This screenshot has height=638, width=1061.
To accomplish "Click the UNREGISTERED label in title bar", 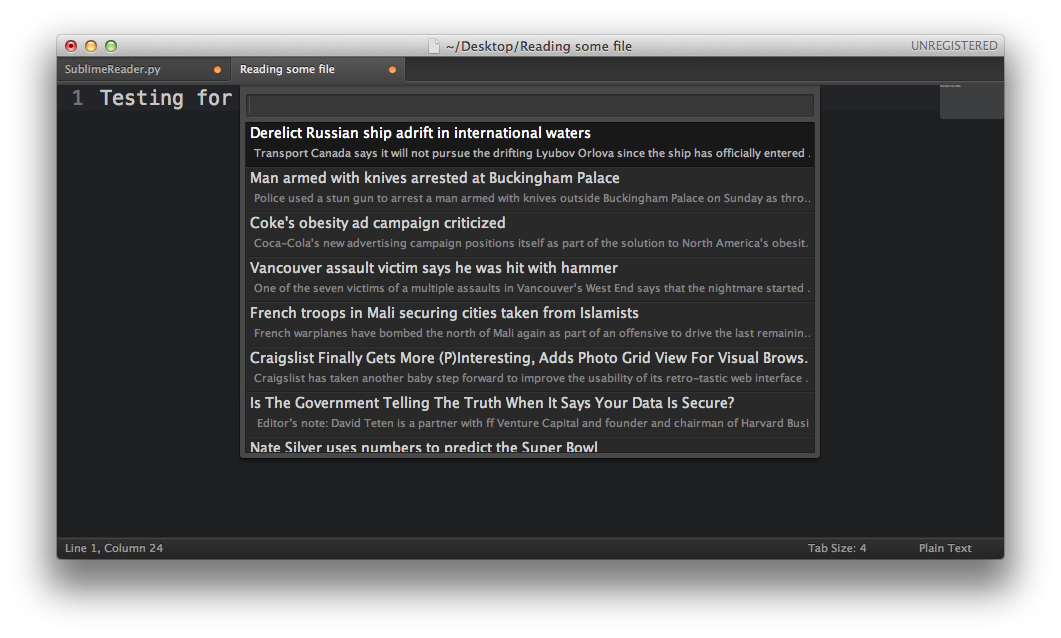I will click(x=954, y=45).
